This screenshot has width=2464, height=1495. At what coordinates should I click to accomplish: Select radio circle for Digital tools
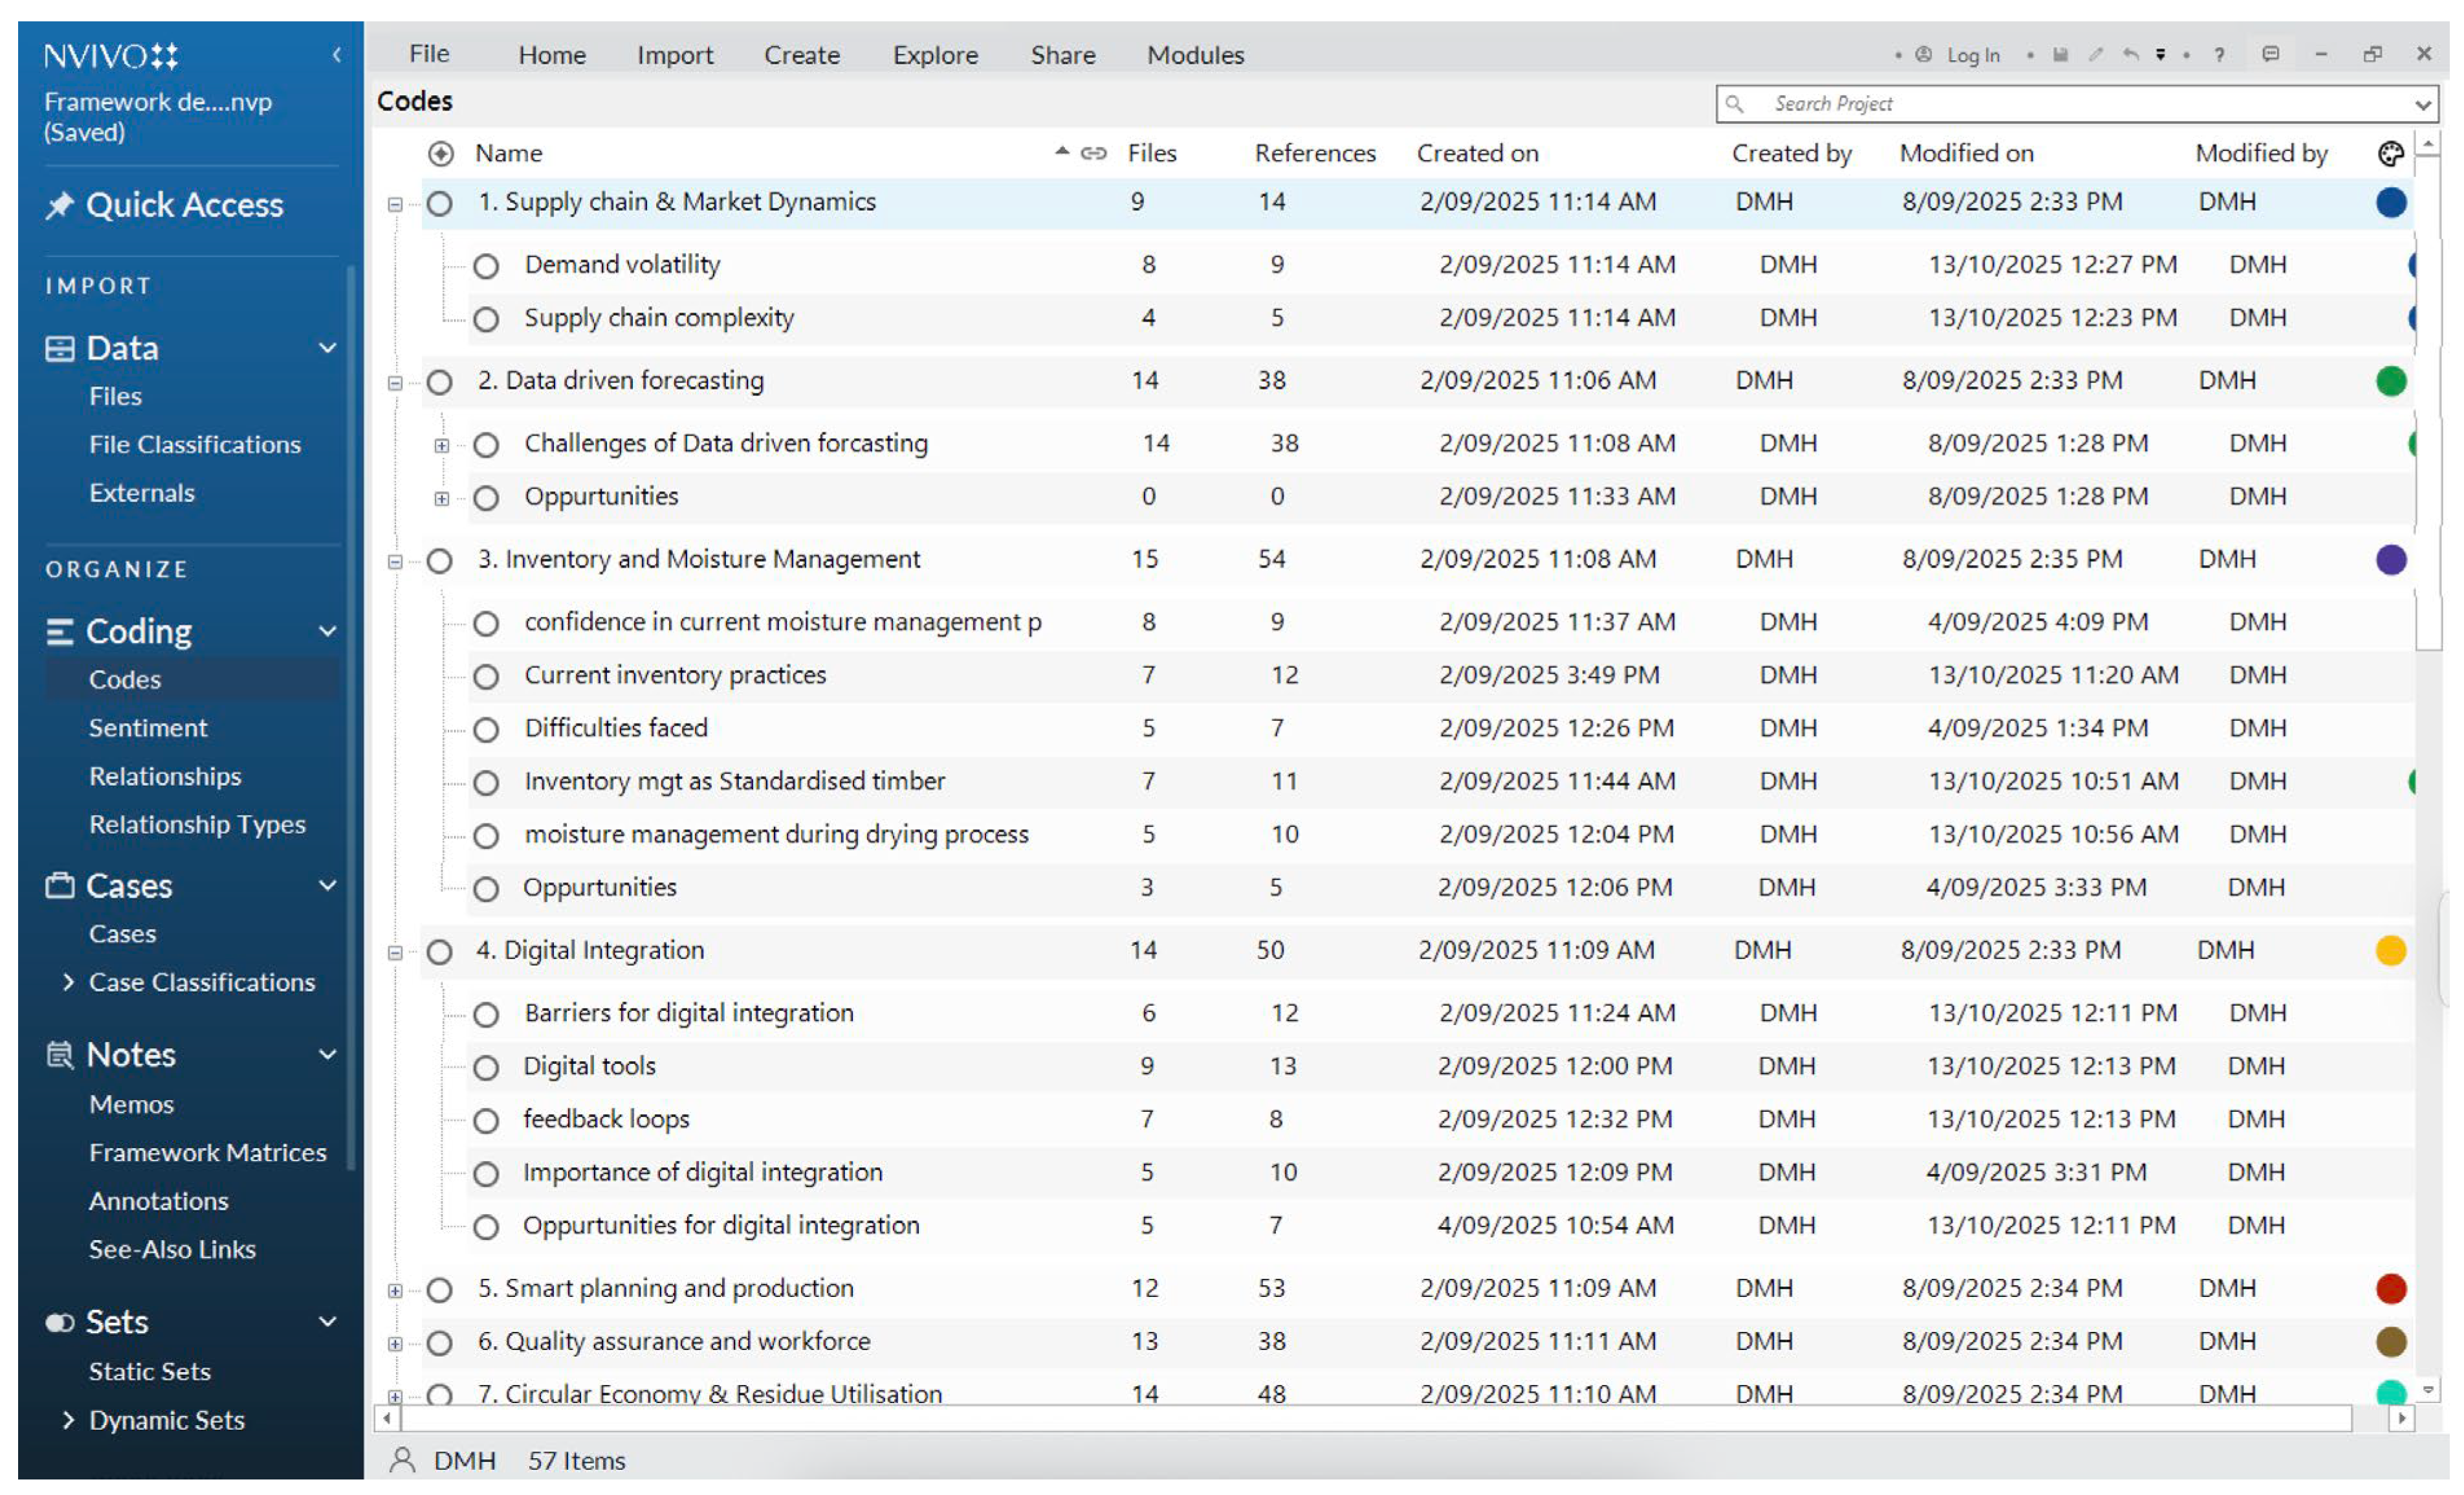tap(486, 1068)
